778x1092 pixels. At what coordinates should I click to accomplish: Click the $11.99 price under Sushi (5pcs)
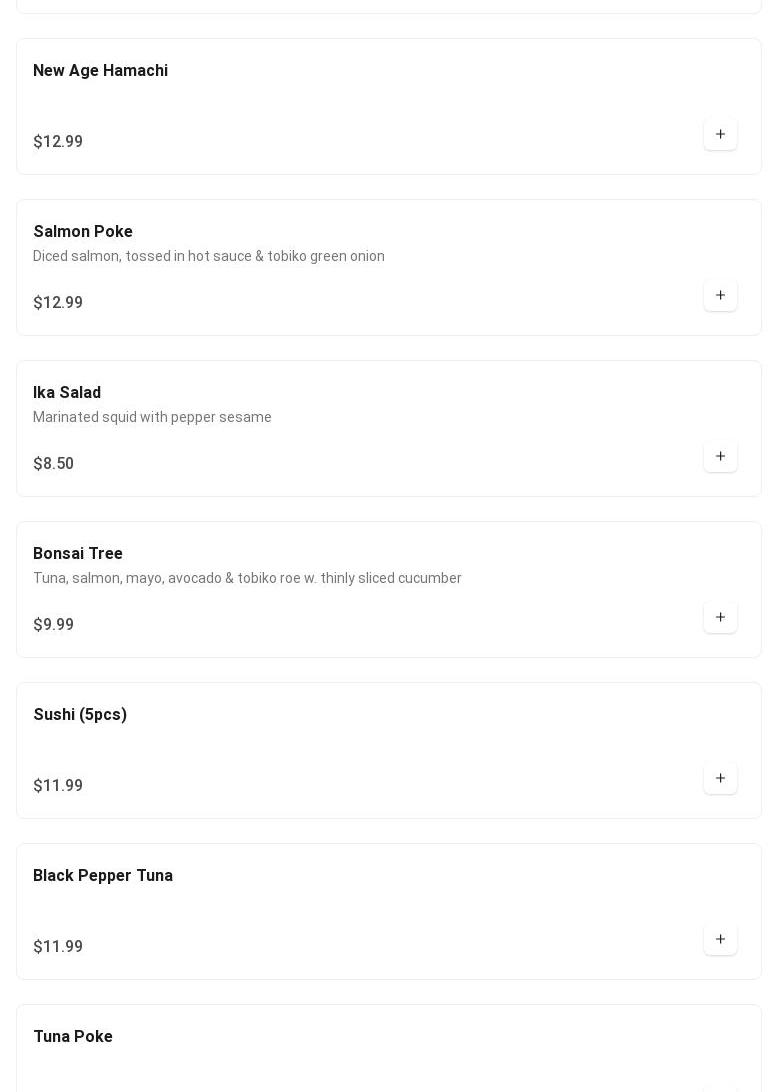[x=58, y=786]
